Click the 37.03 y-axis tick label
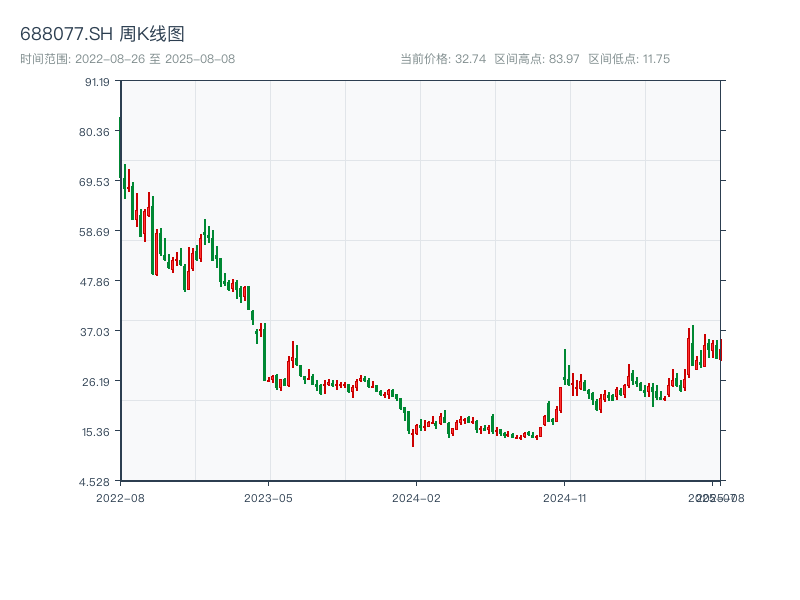 (x=97, y=331)
